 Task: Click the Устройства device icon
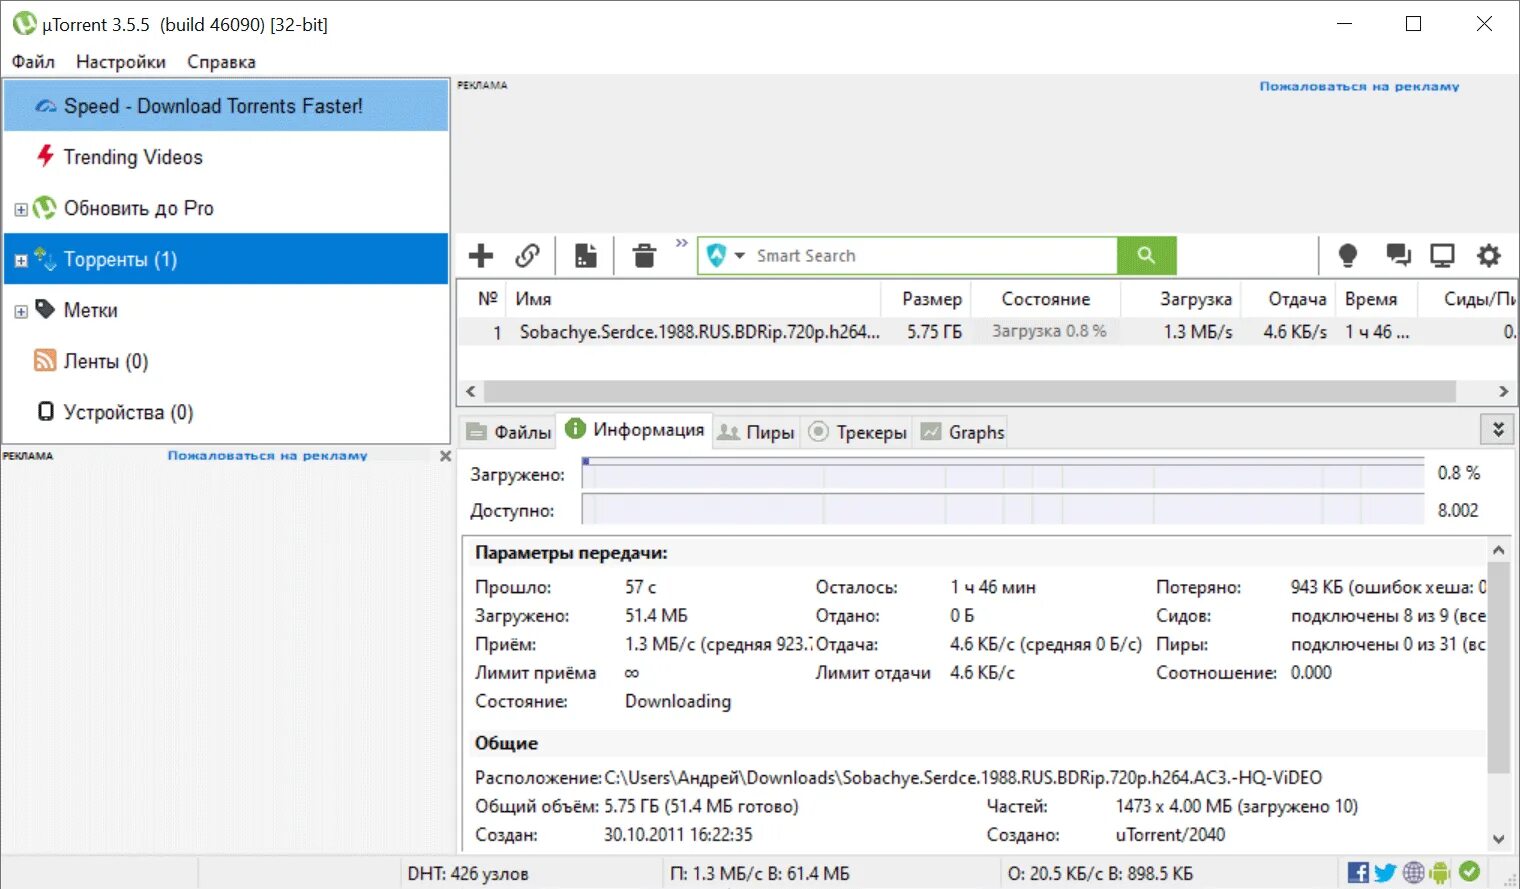point(45,411)
